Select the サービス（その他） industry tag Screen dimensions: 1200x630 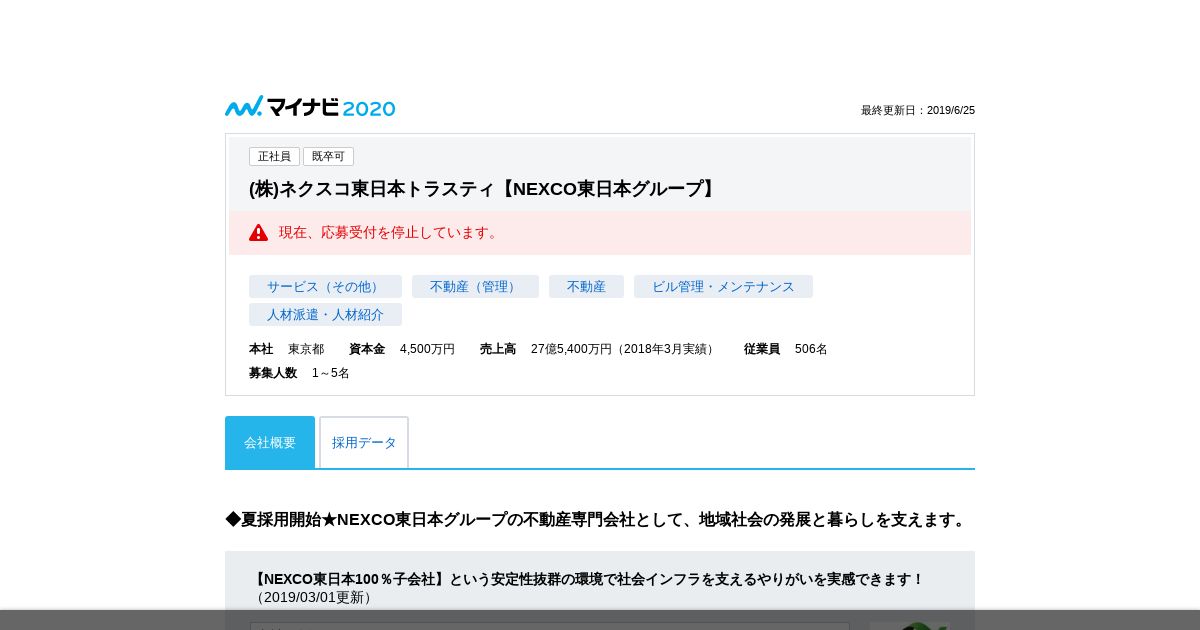325,287
